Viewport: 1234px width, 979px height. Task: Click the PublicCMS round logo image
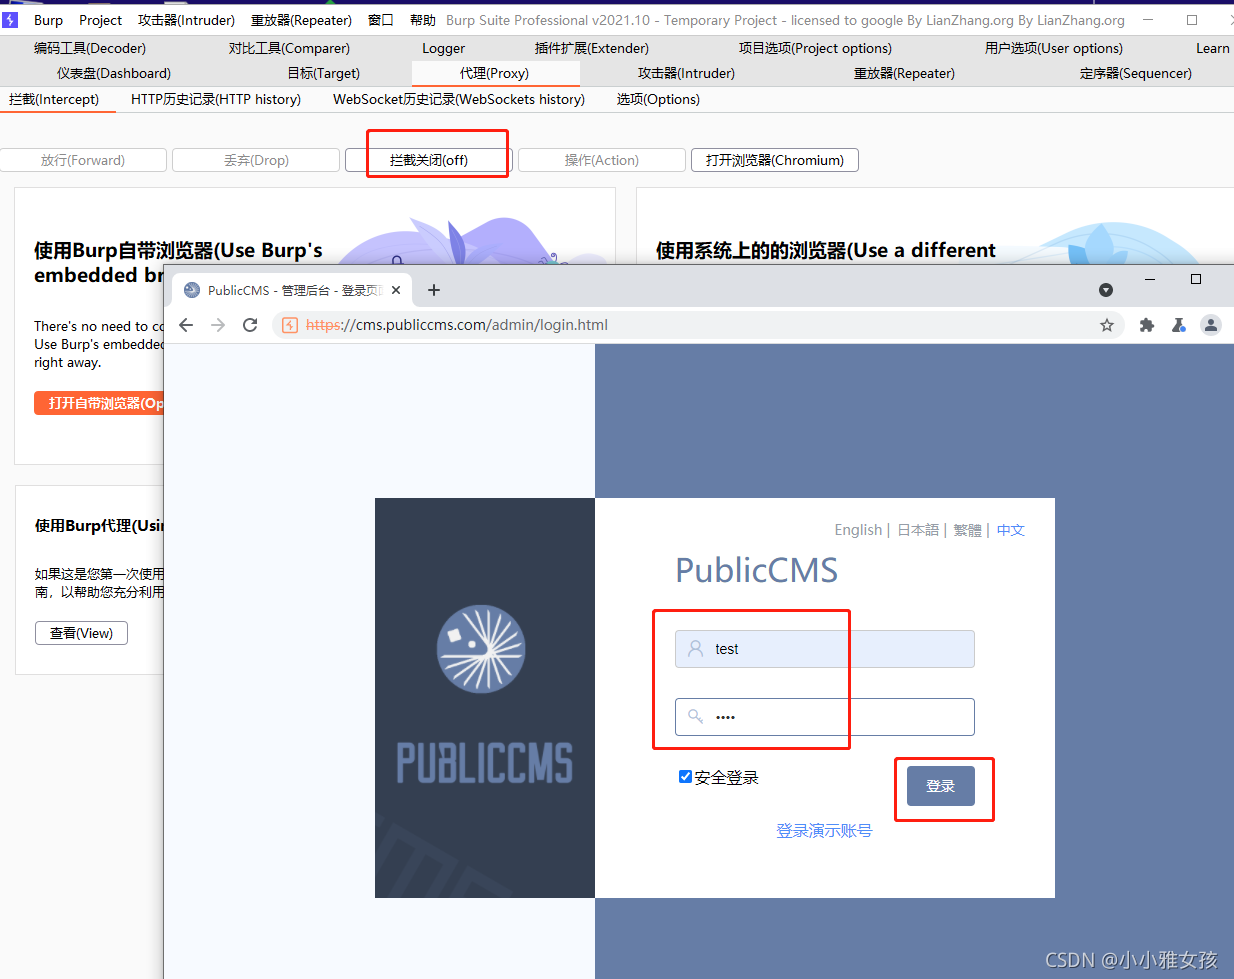482,649
